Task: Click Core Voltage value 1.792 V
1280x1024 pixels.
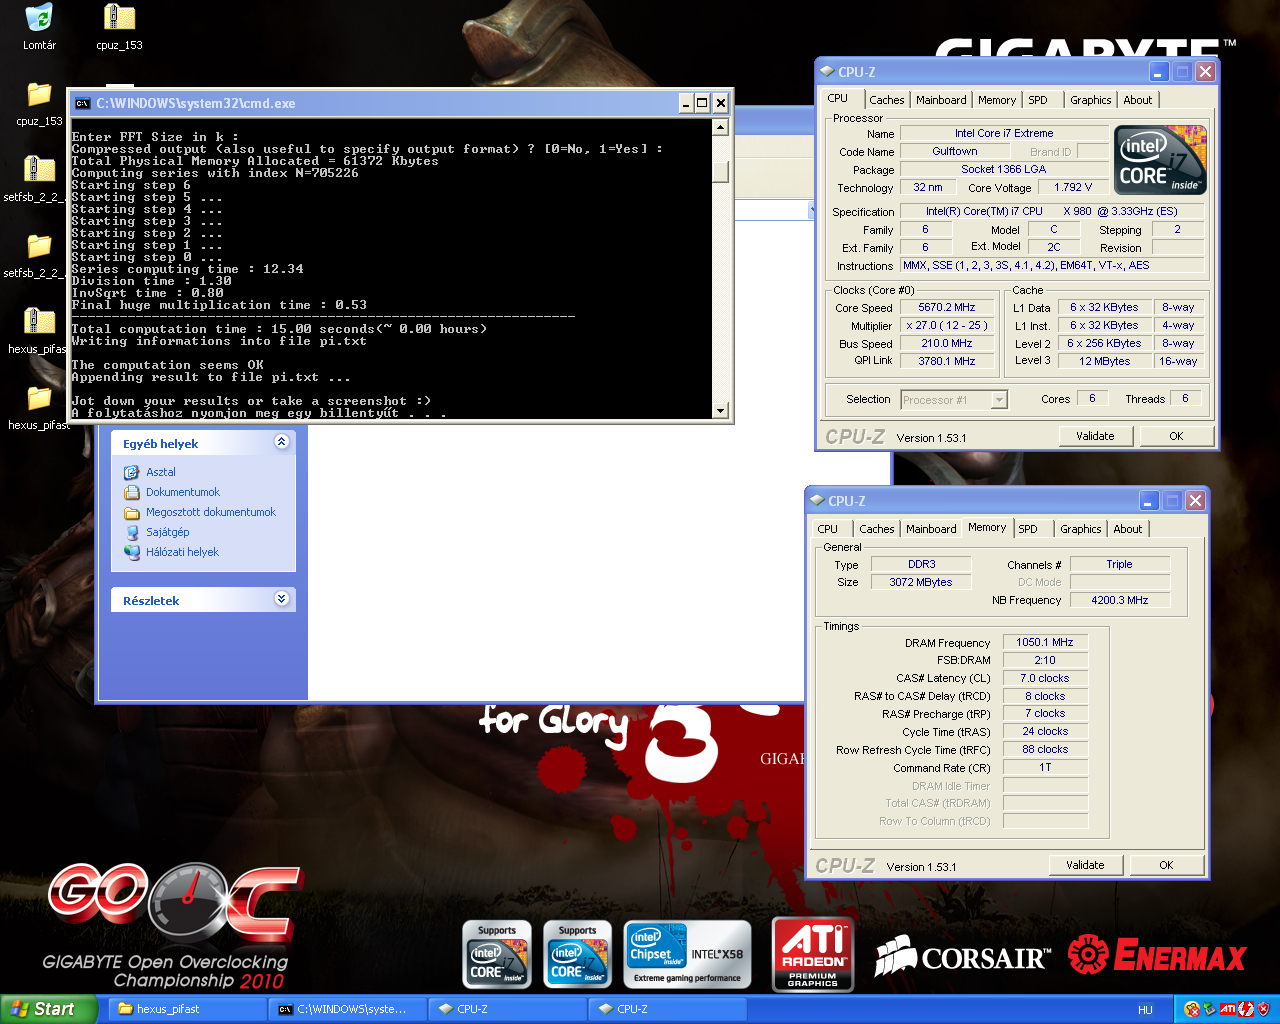Action: pyautogui.click(x=1073, y=188)
